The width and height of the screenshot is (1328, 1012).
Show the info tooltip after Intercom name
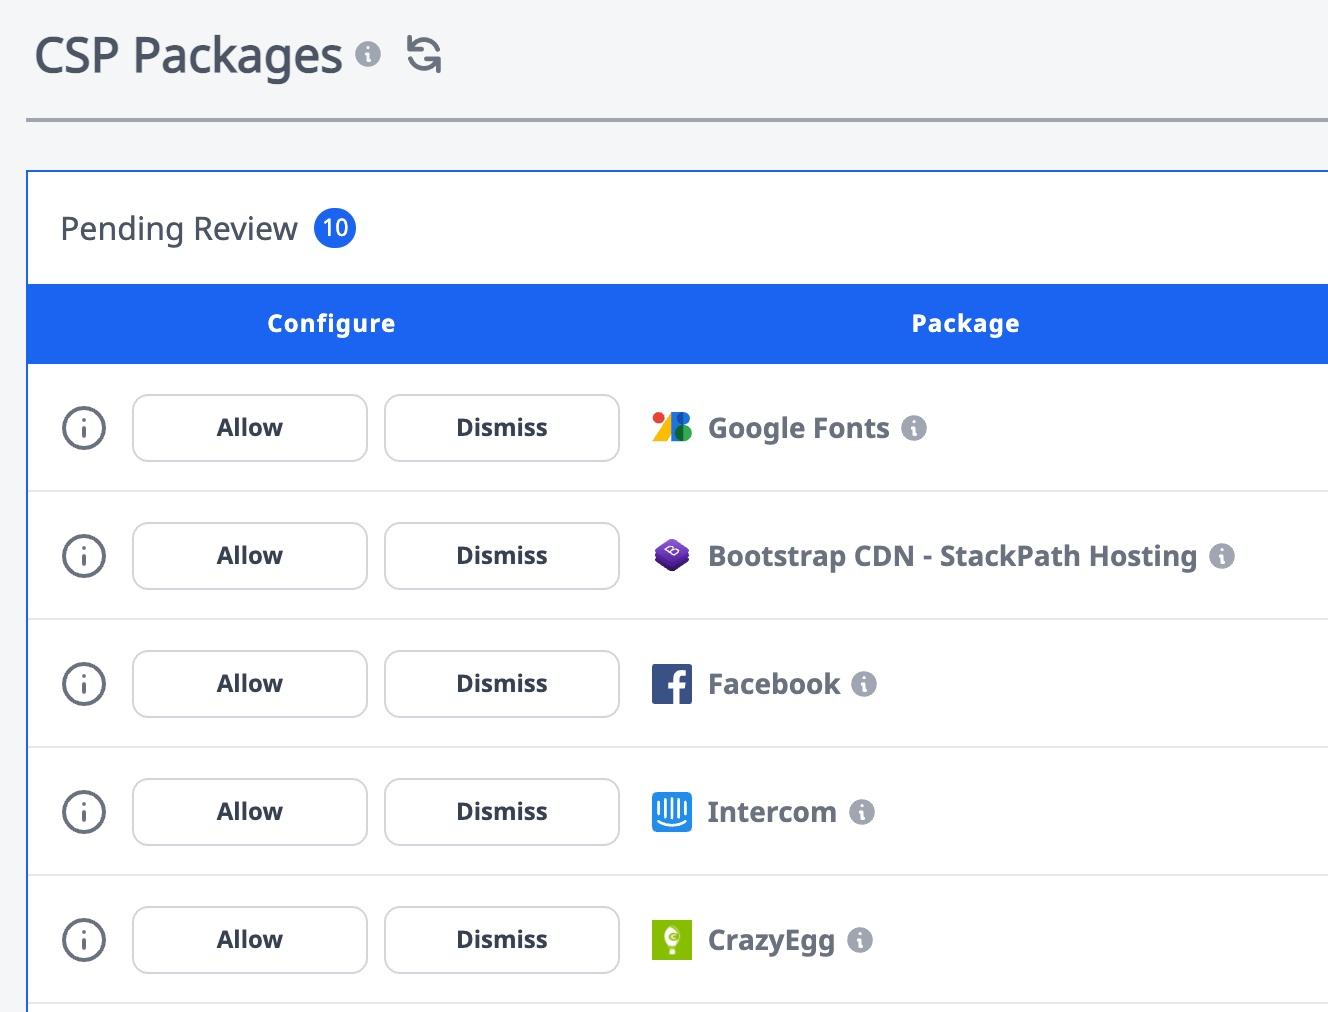tap(862, 812)
